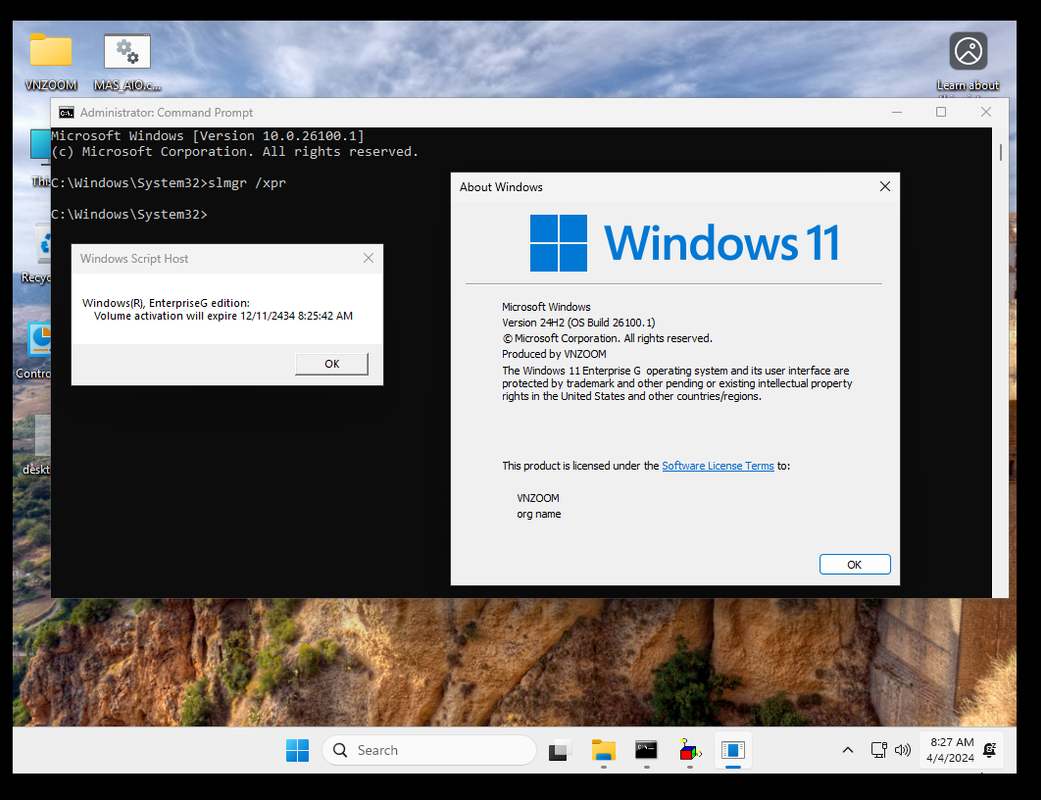
Task: Open File Explorer from the taskbar
Action: 603,750
